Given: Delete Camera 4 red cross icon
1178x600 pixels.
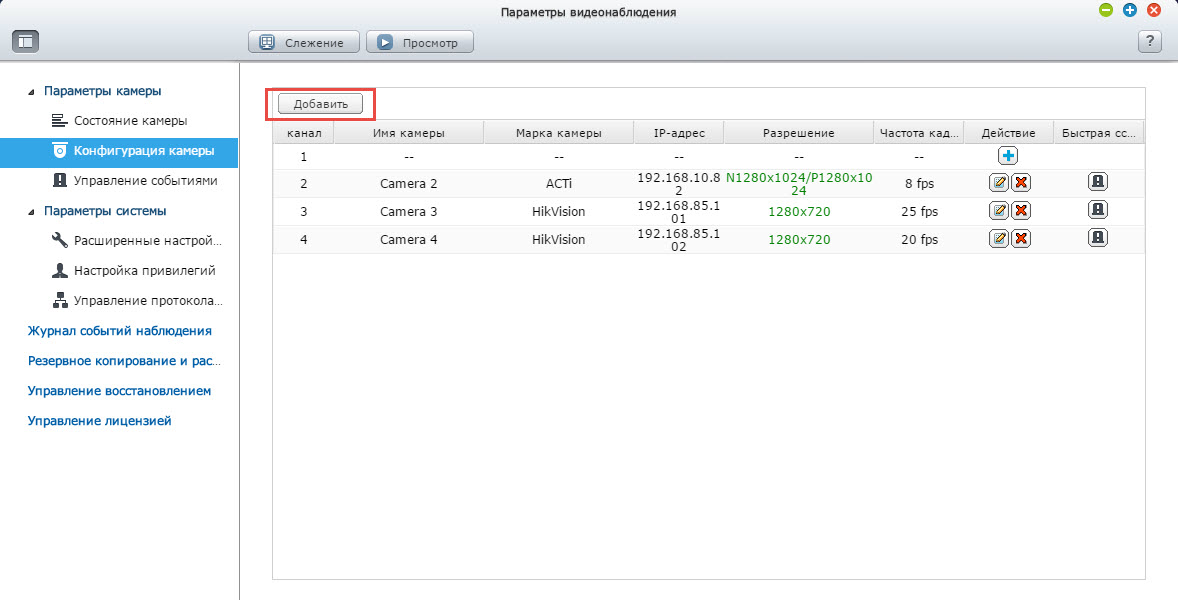Looking at the screenshot, I should [x=1020, y=238].
